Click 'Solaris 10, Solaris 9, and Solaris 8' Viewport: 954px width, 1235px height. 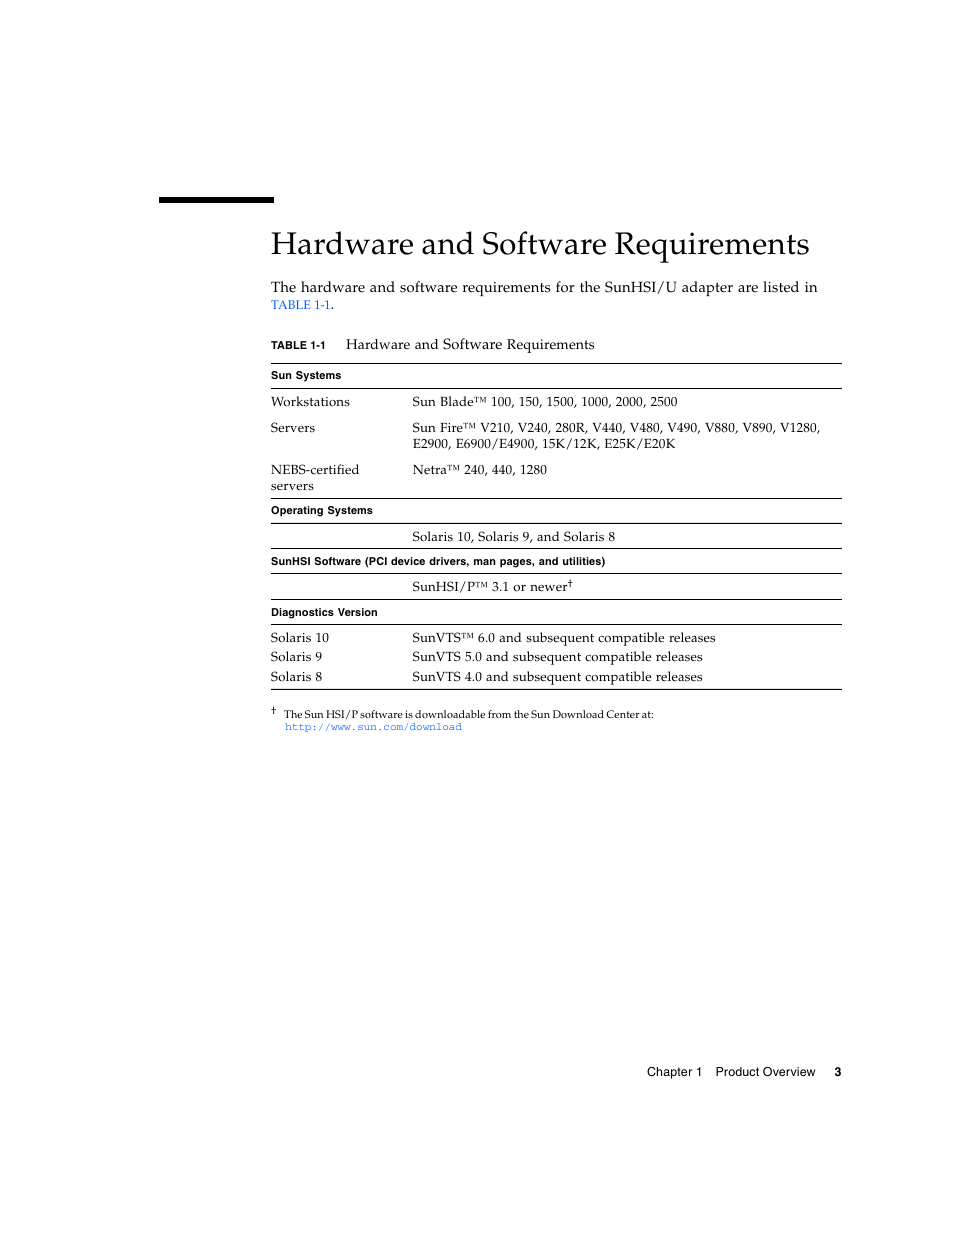point(514,537)
